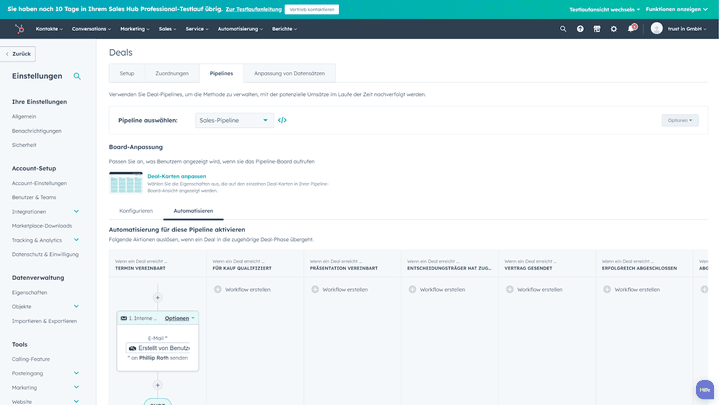Click the plus icon below the email action
720x405 pixels.
point(158,385)
